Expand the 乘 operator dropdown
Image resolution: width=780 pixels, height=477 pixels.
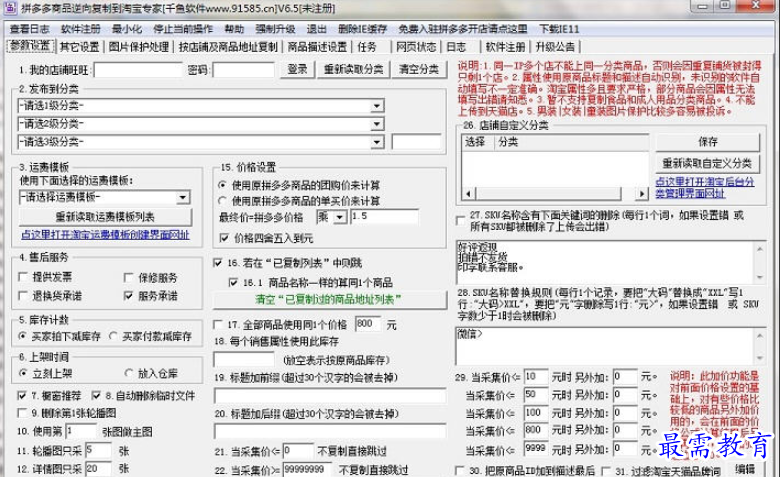[340, 217]
